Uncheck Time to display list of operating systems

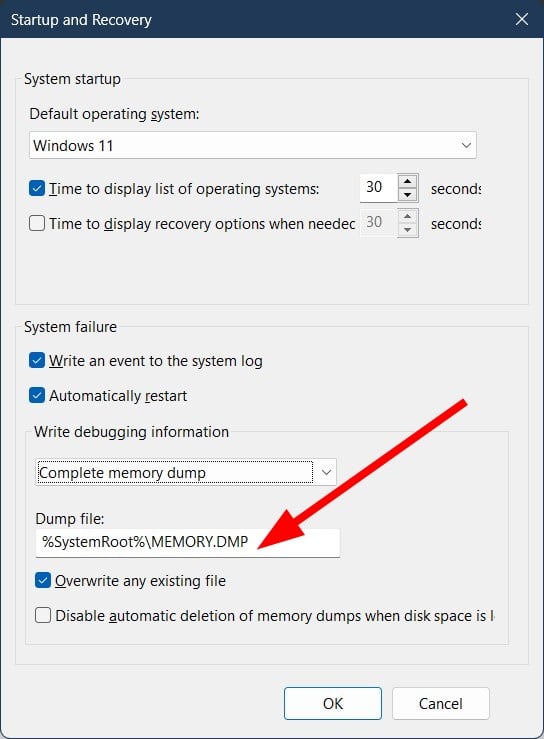(37, 188)
